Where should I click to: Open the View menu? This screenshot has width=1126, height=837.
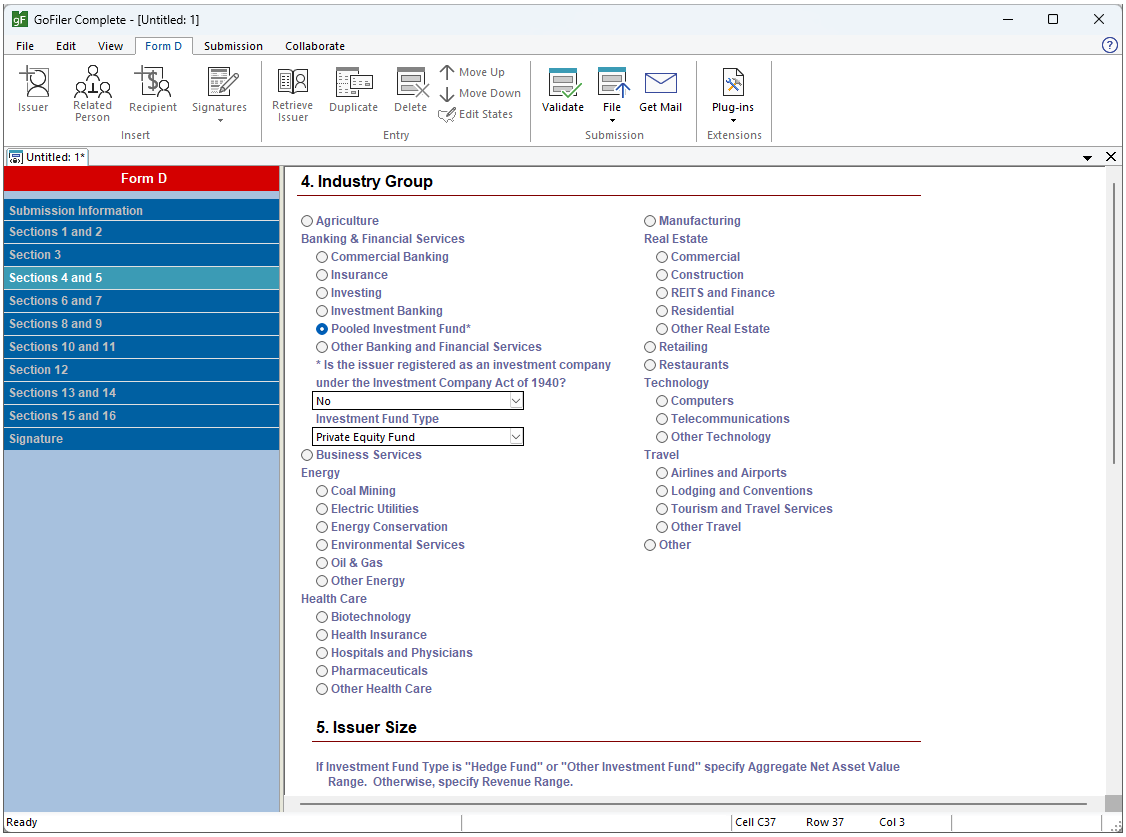click(x=110, y=46)
